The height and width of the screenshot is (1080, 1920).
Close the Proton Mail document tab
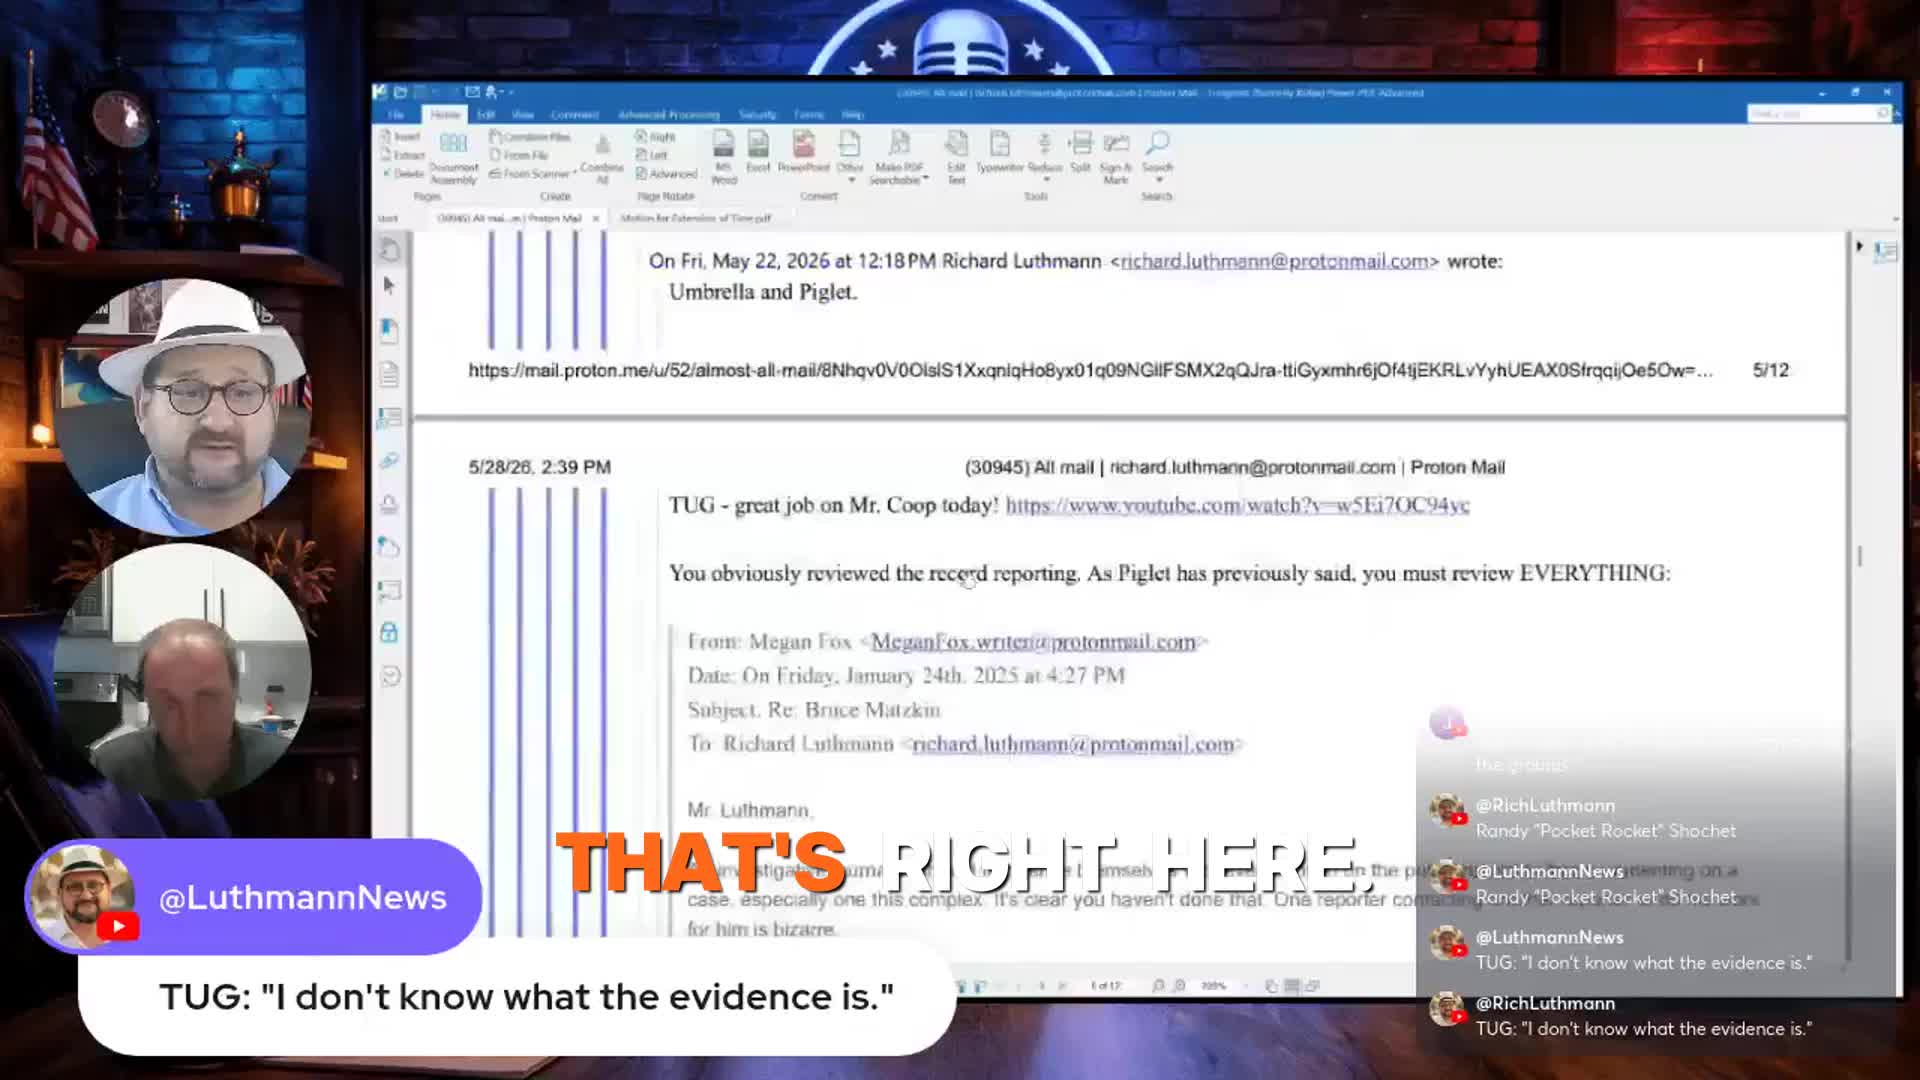(596, 218)
